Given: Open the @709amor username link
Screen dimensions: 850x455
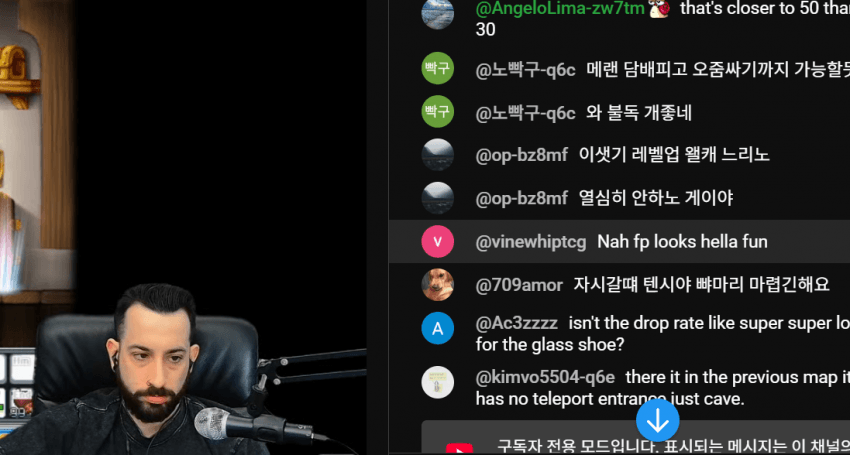Looking at the screenshot, I should tap(519, 285).
